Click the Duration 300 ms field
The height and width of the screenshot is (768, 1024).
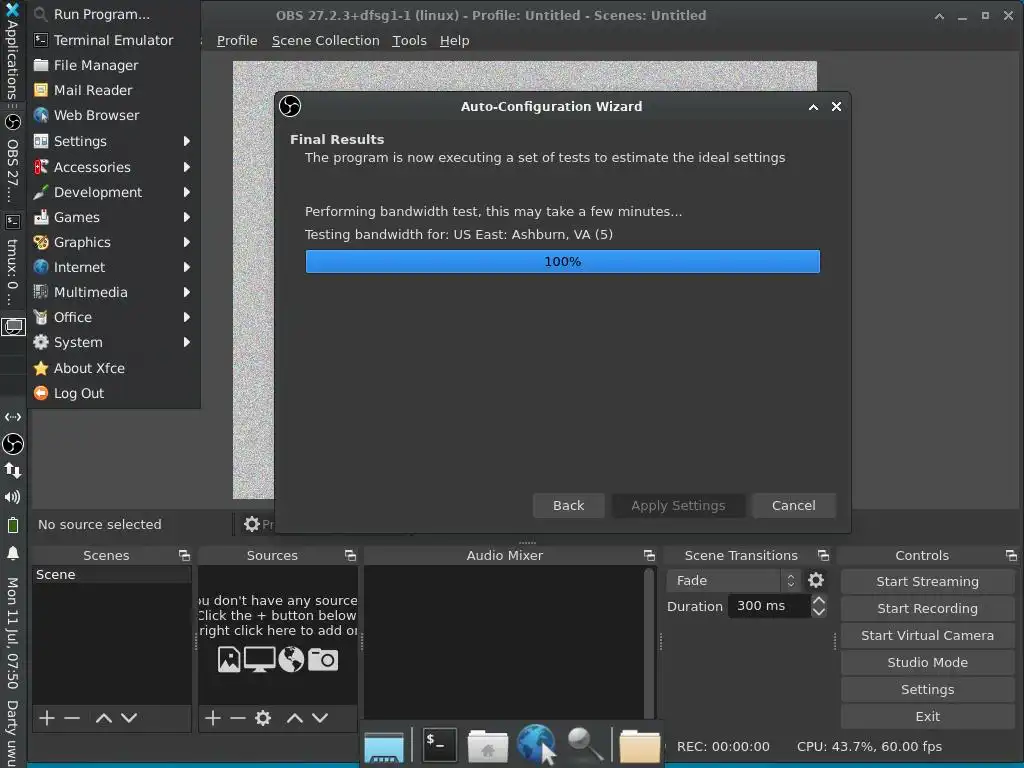click(769, 606)
